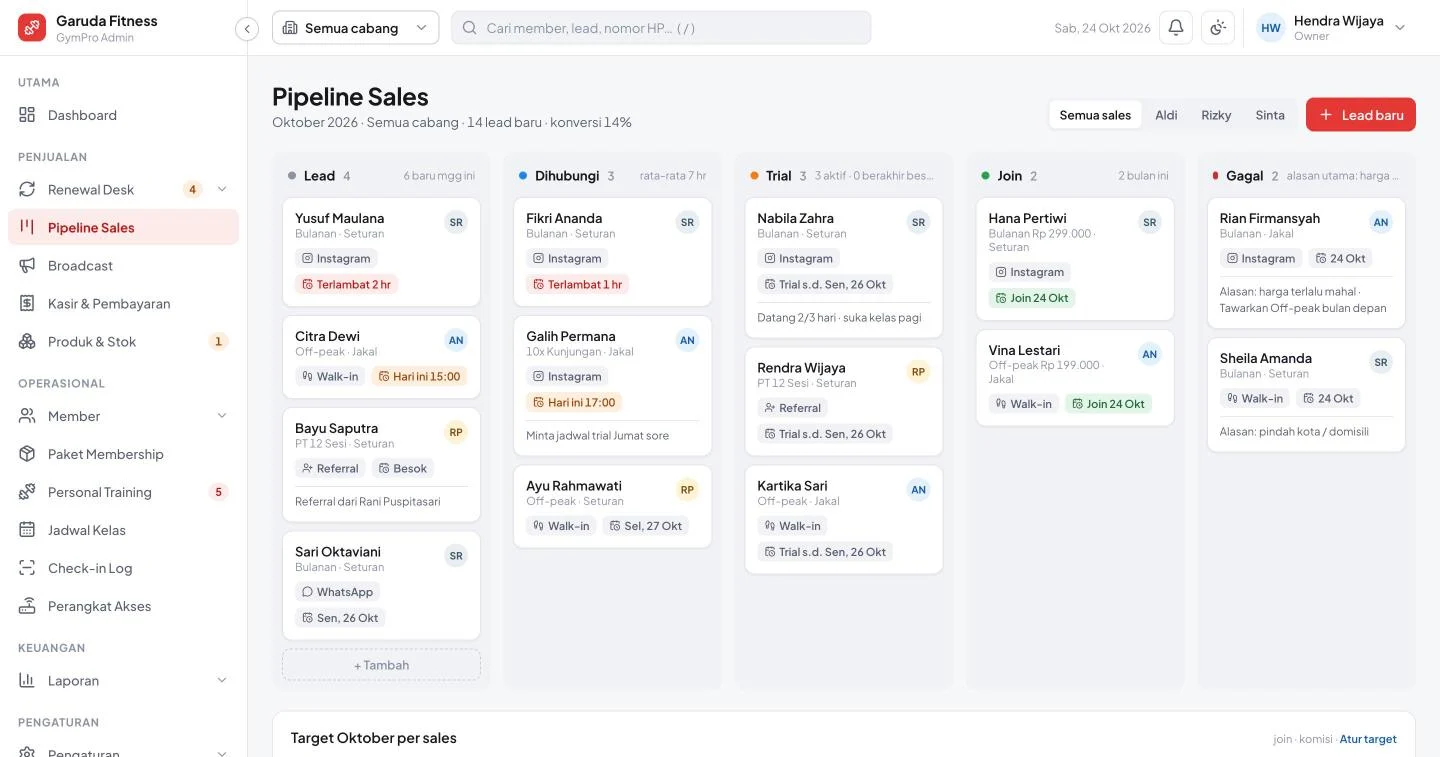Focus the member and lead search field
Viewport: 1440px width, 757px height.
pos(661,28)
